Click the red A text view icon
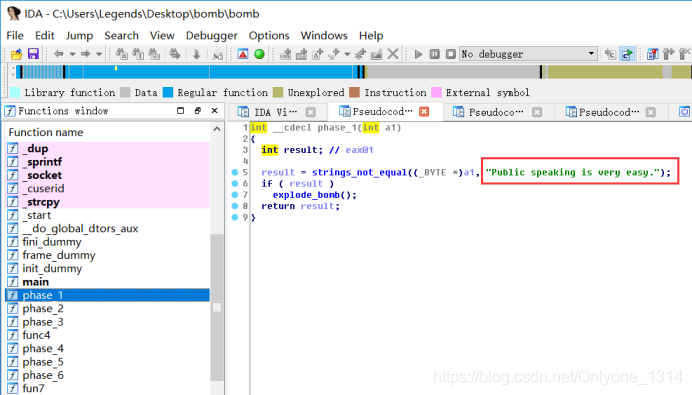Screen dimensions: 692x395 tap(243, 54)
